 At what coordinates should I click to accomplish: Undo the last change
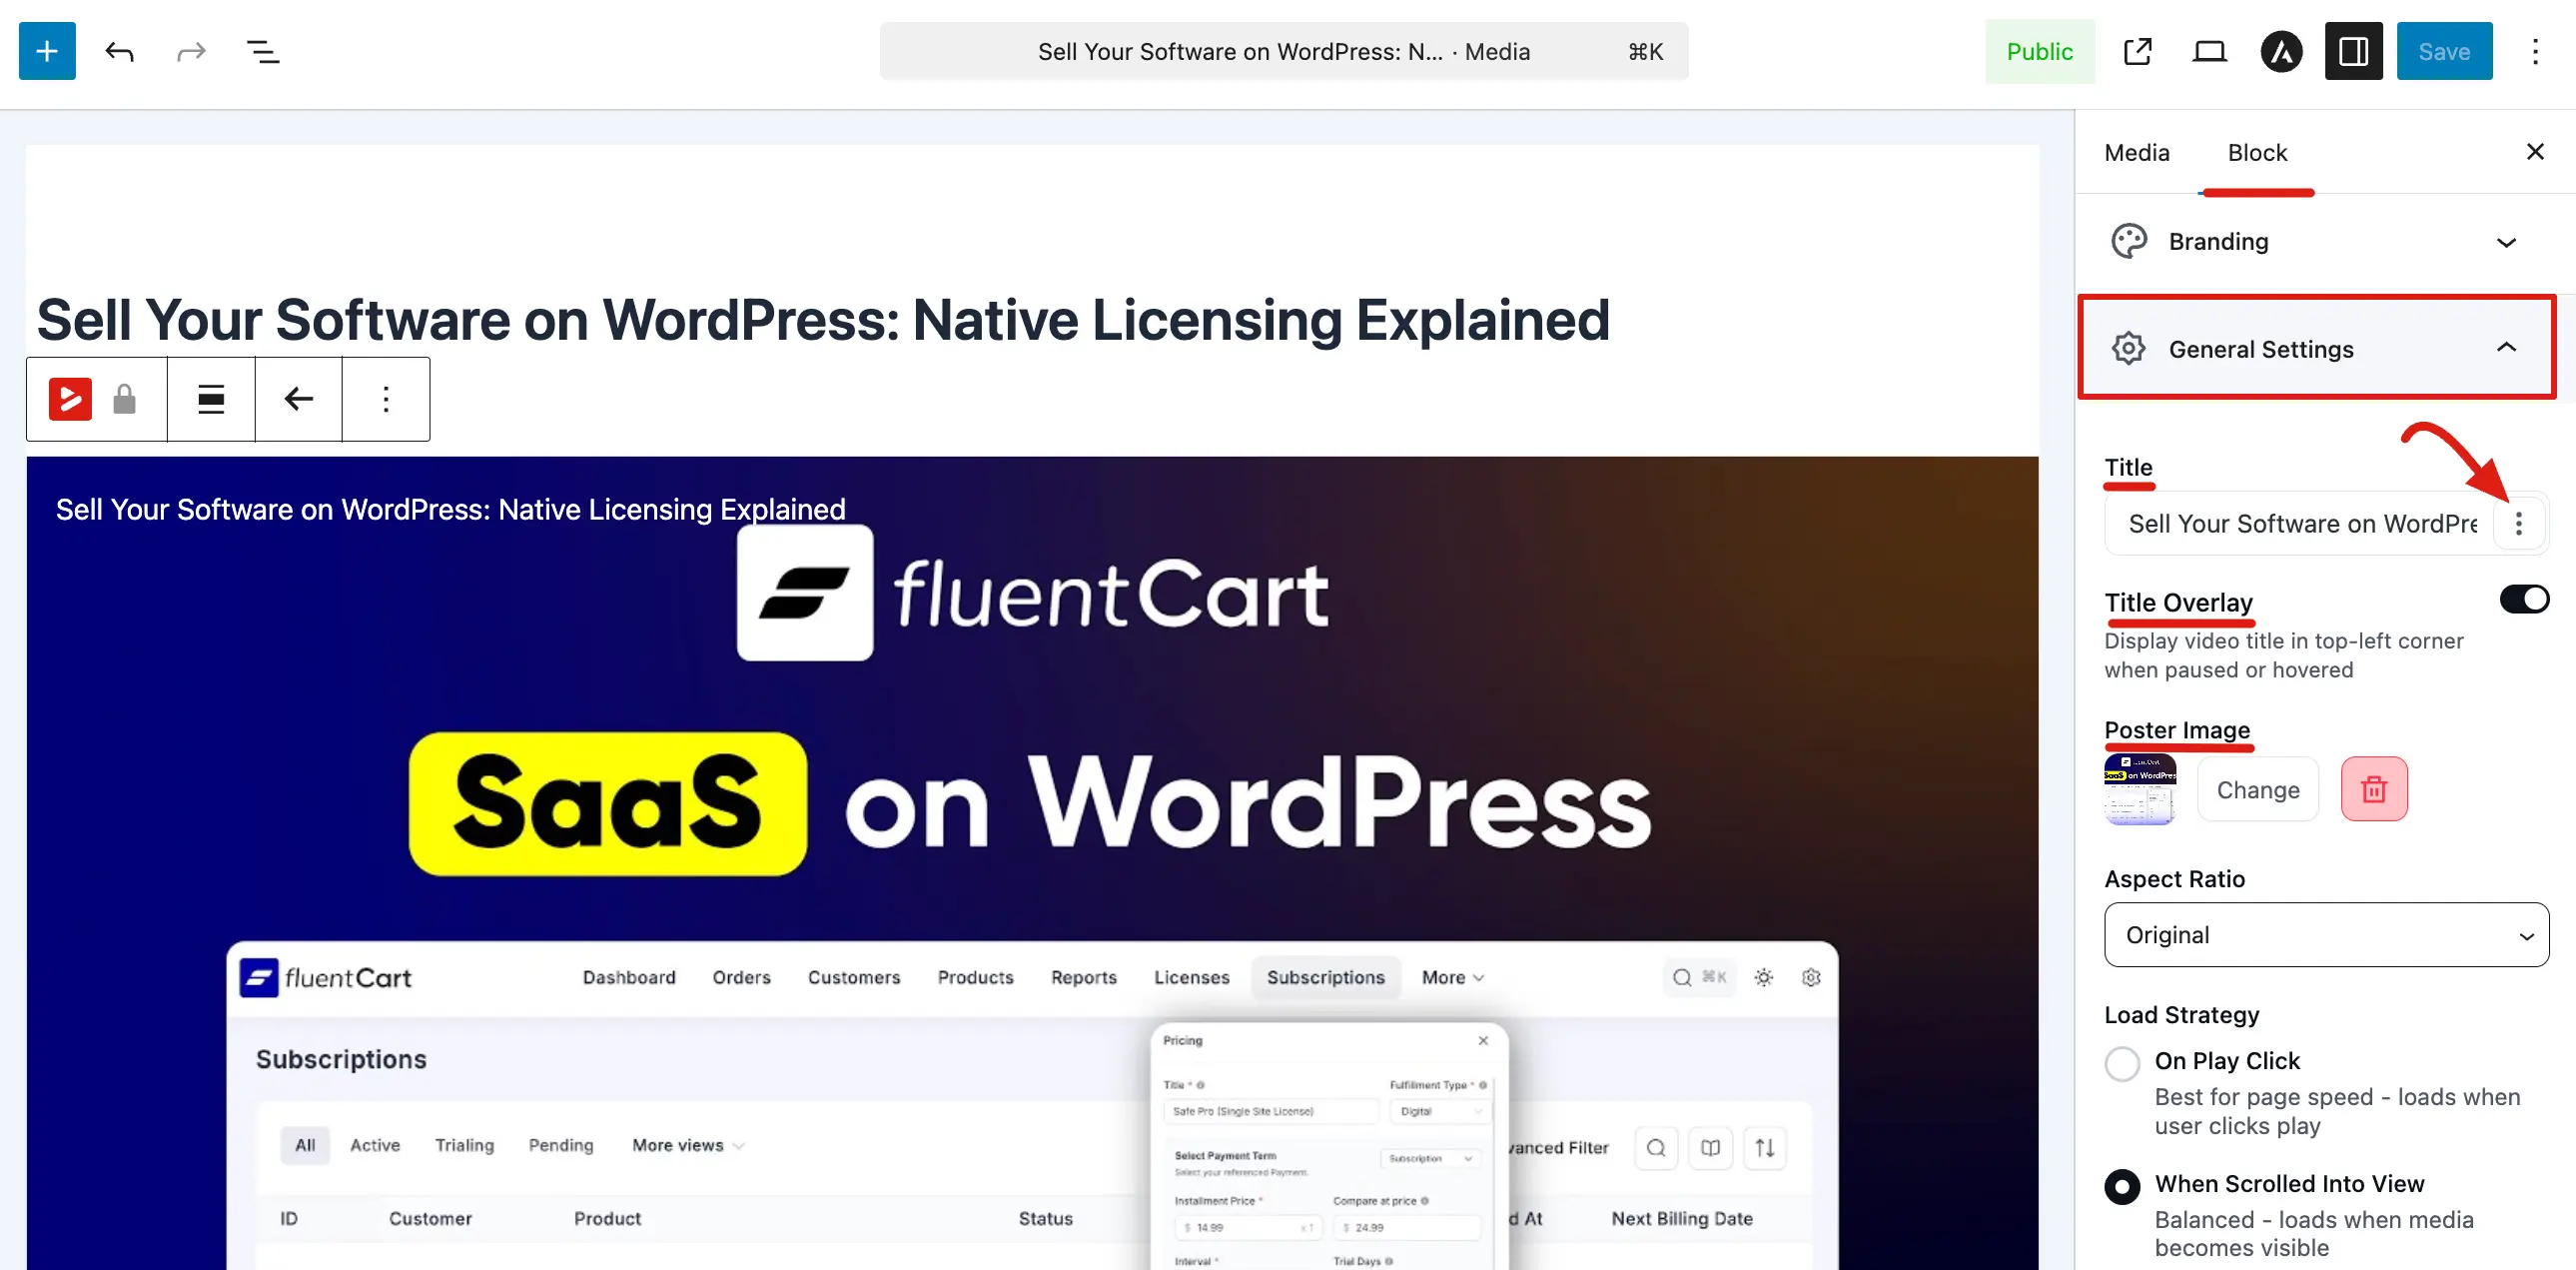click(119, 51)
